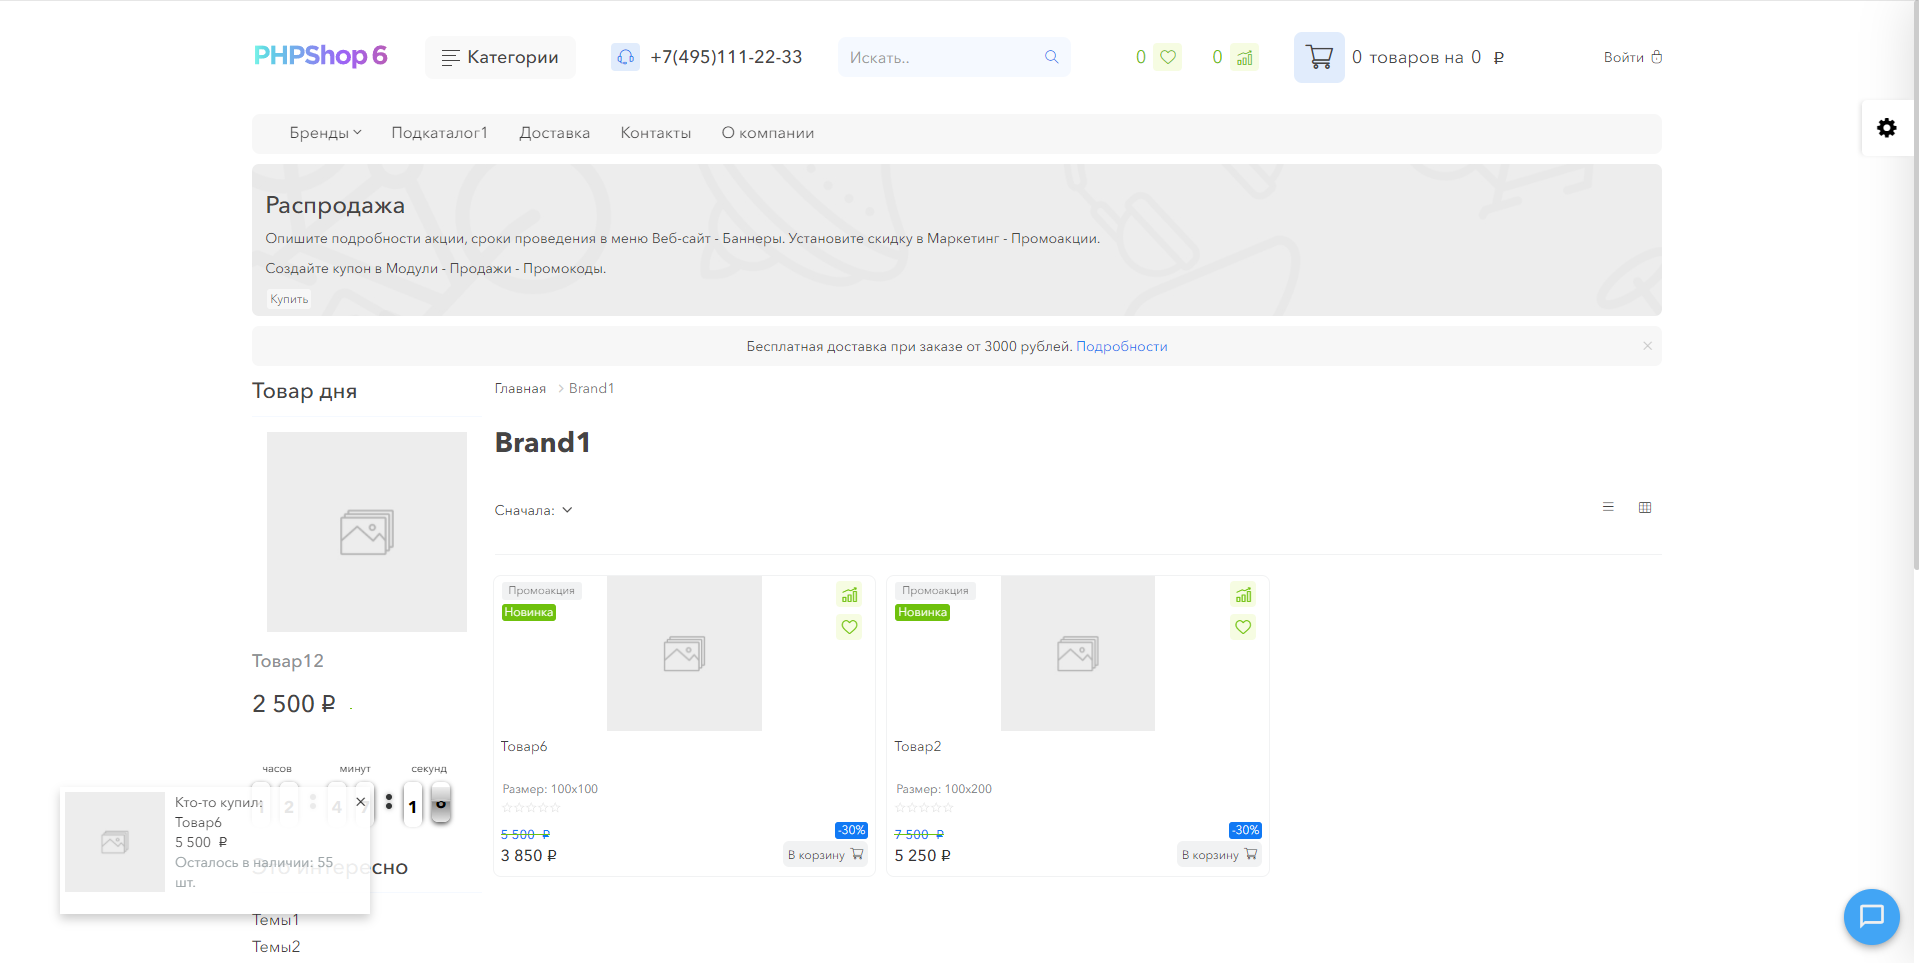The width and height of the screenshot is (1919, 963).
Task: Open the shopping cart icon
Action: tap(1319, 57)
